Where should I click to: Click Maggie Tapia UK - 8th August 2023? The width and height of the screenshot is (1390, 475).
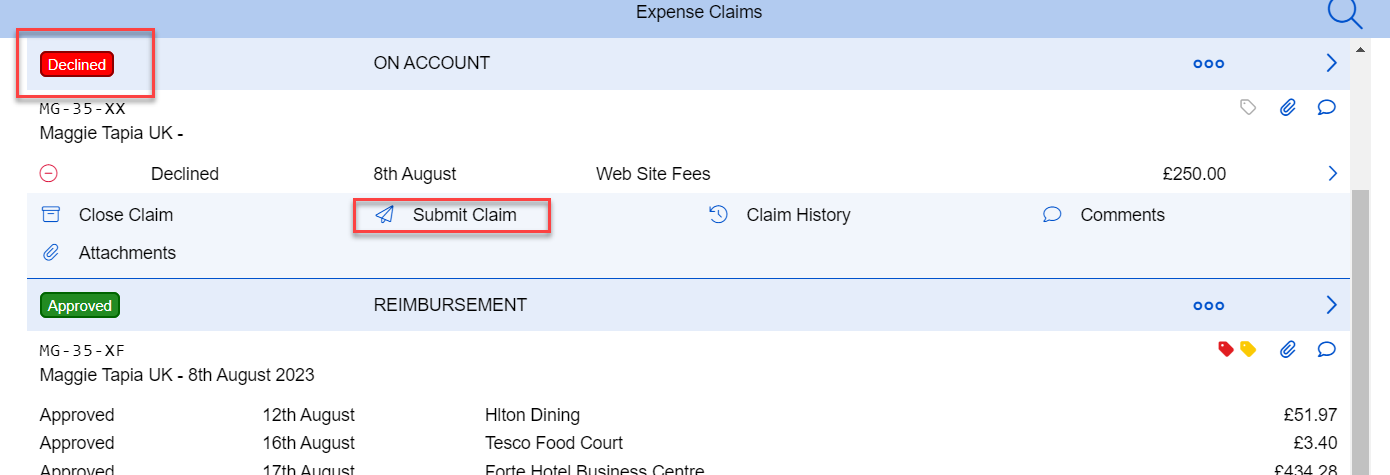tap(177, 375)
